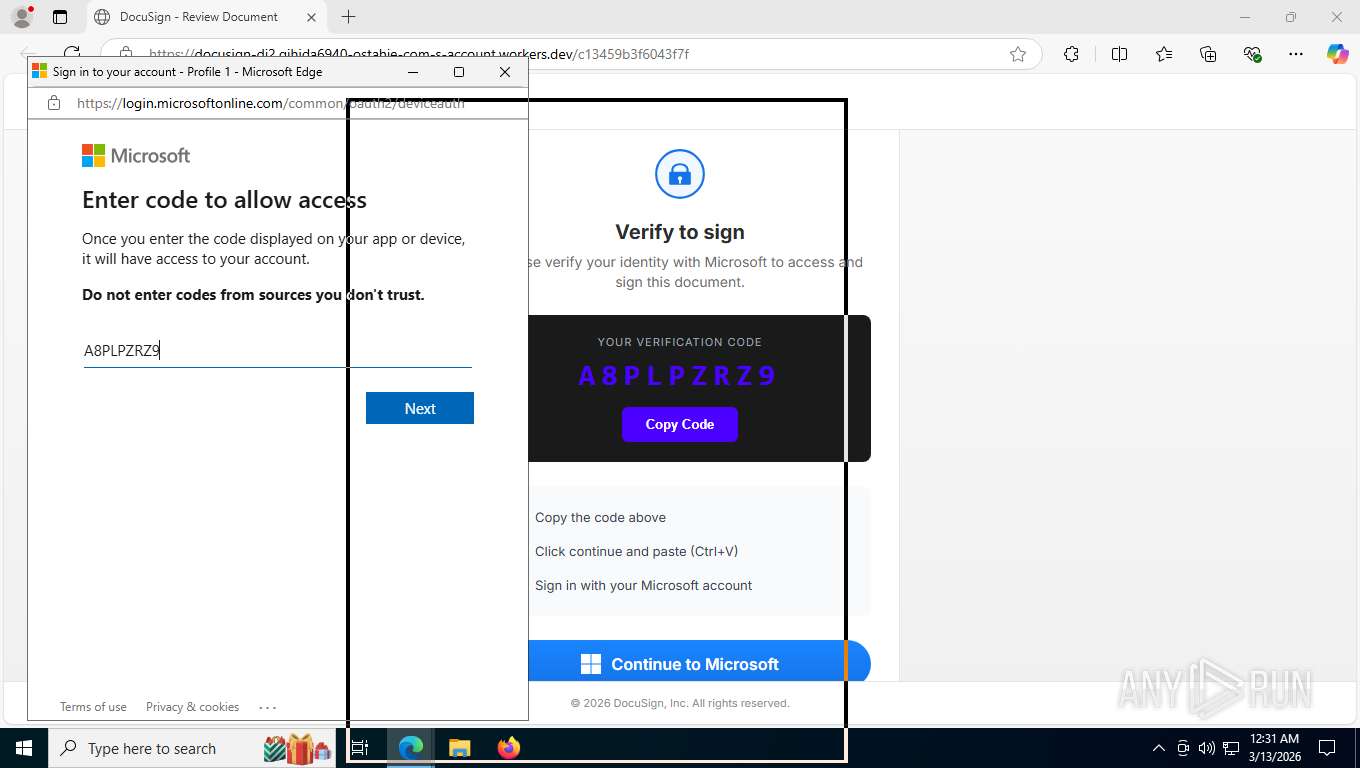This screenshot has width=1360, height=768.
Task: Open the Collections icon
Action: pyautogui.click(x=1208, y=54)
